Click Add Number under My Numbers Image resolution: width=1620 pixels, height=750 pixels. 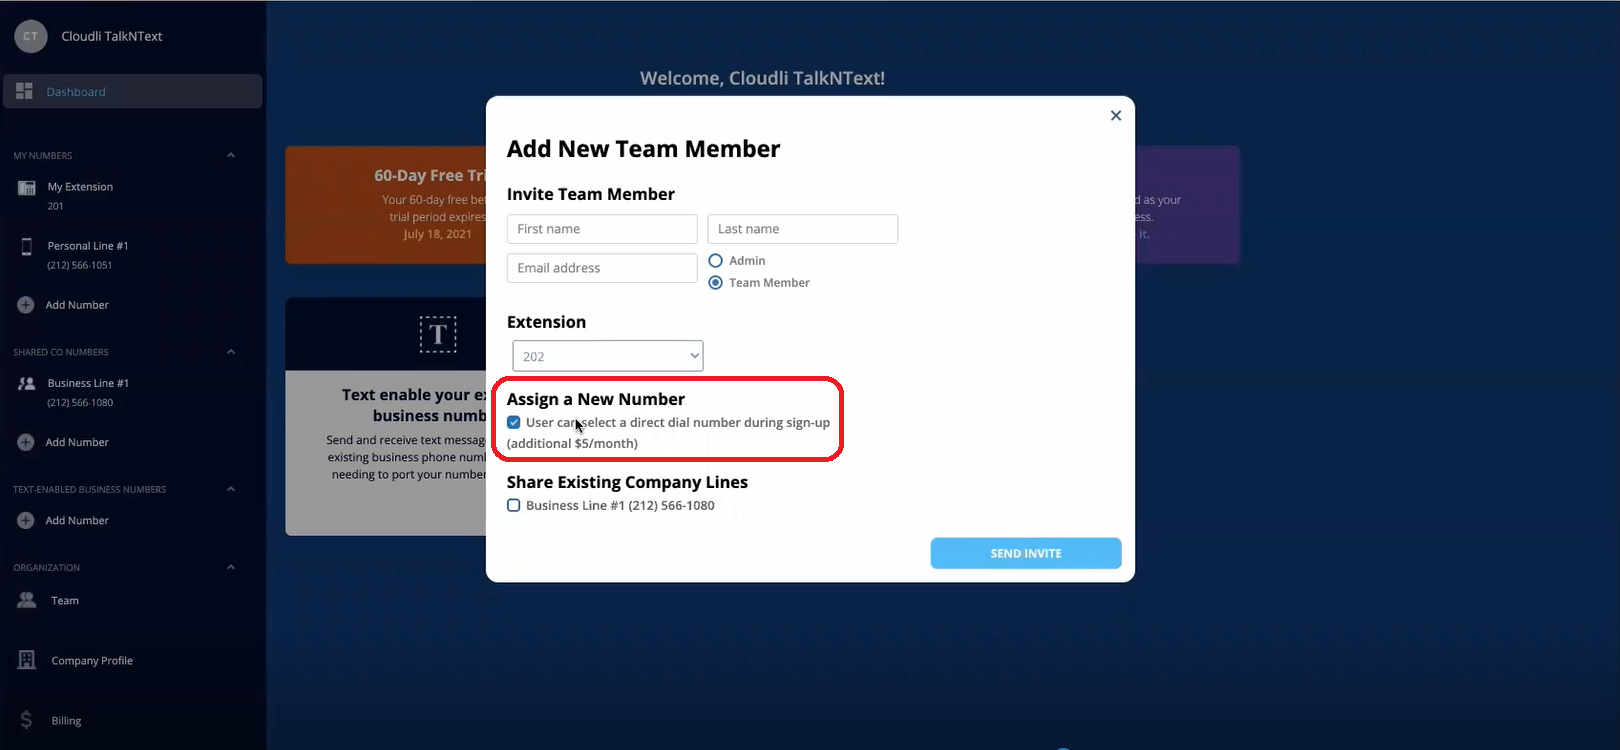click(77, 305)
